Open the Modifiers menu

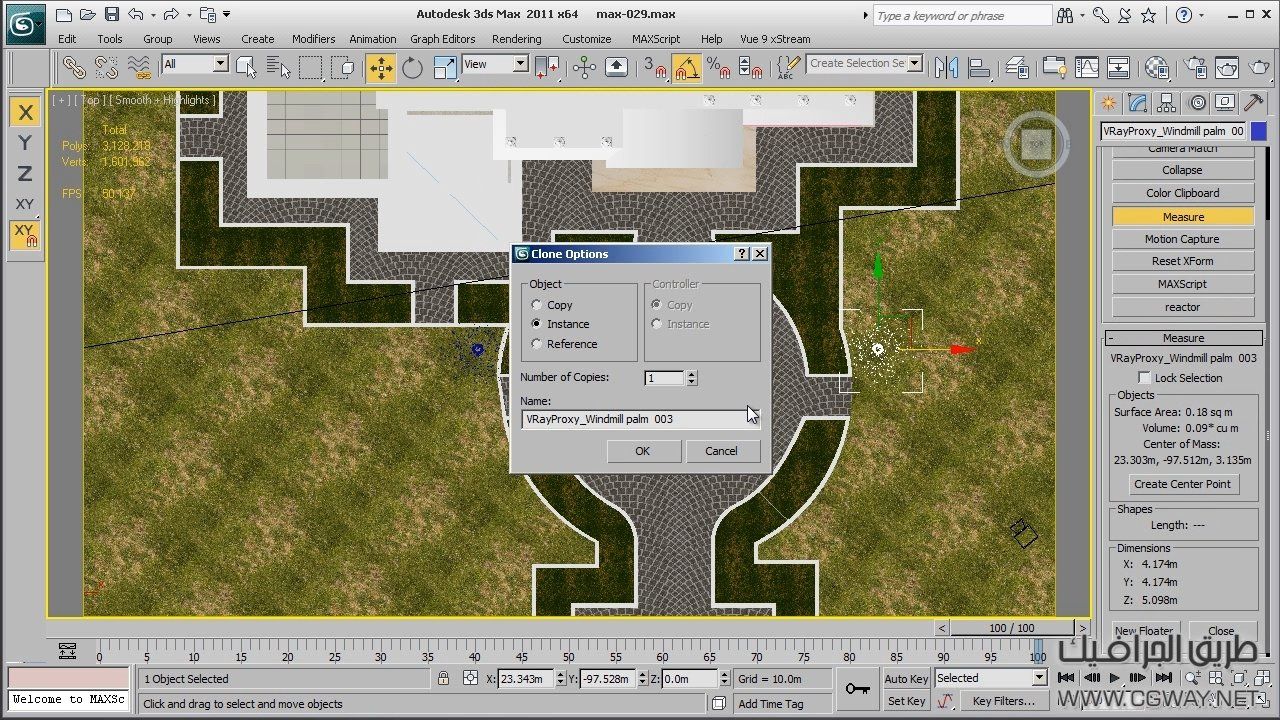pos(313,39)
